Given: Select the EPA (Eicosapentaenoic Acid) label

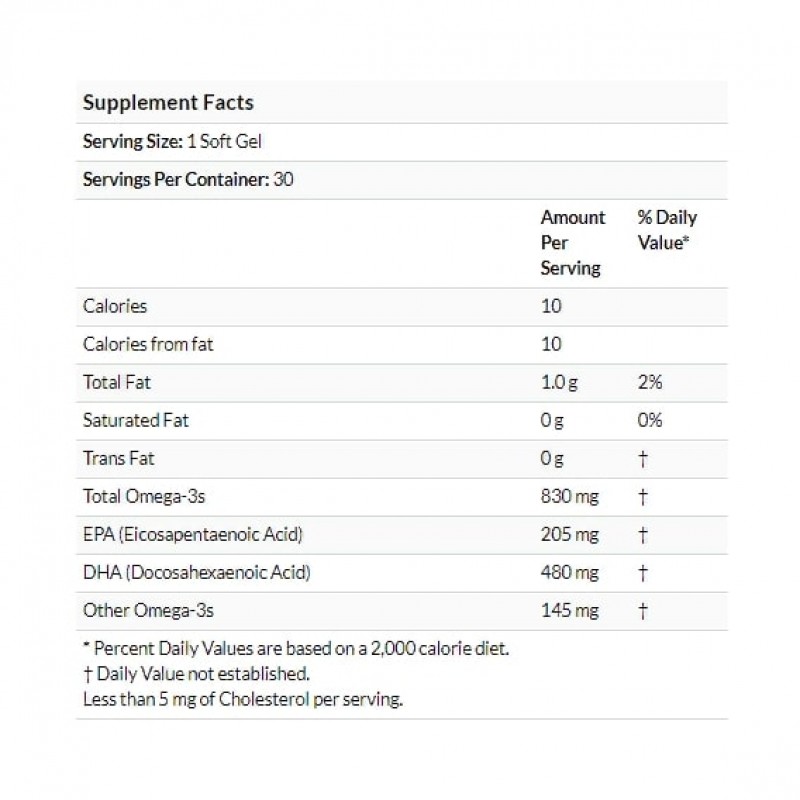Looking at the screenshot, I should click(x=192, y=534).
